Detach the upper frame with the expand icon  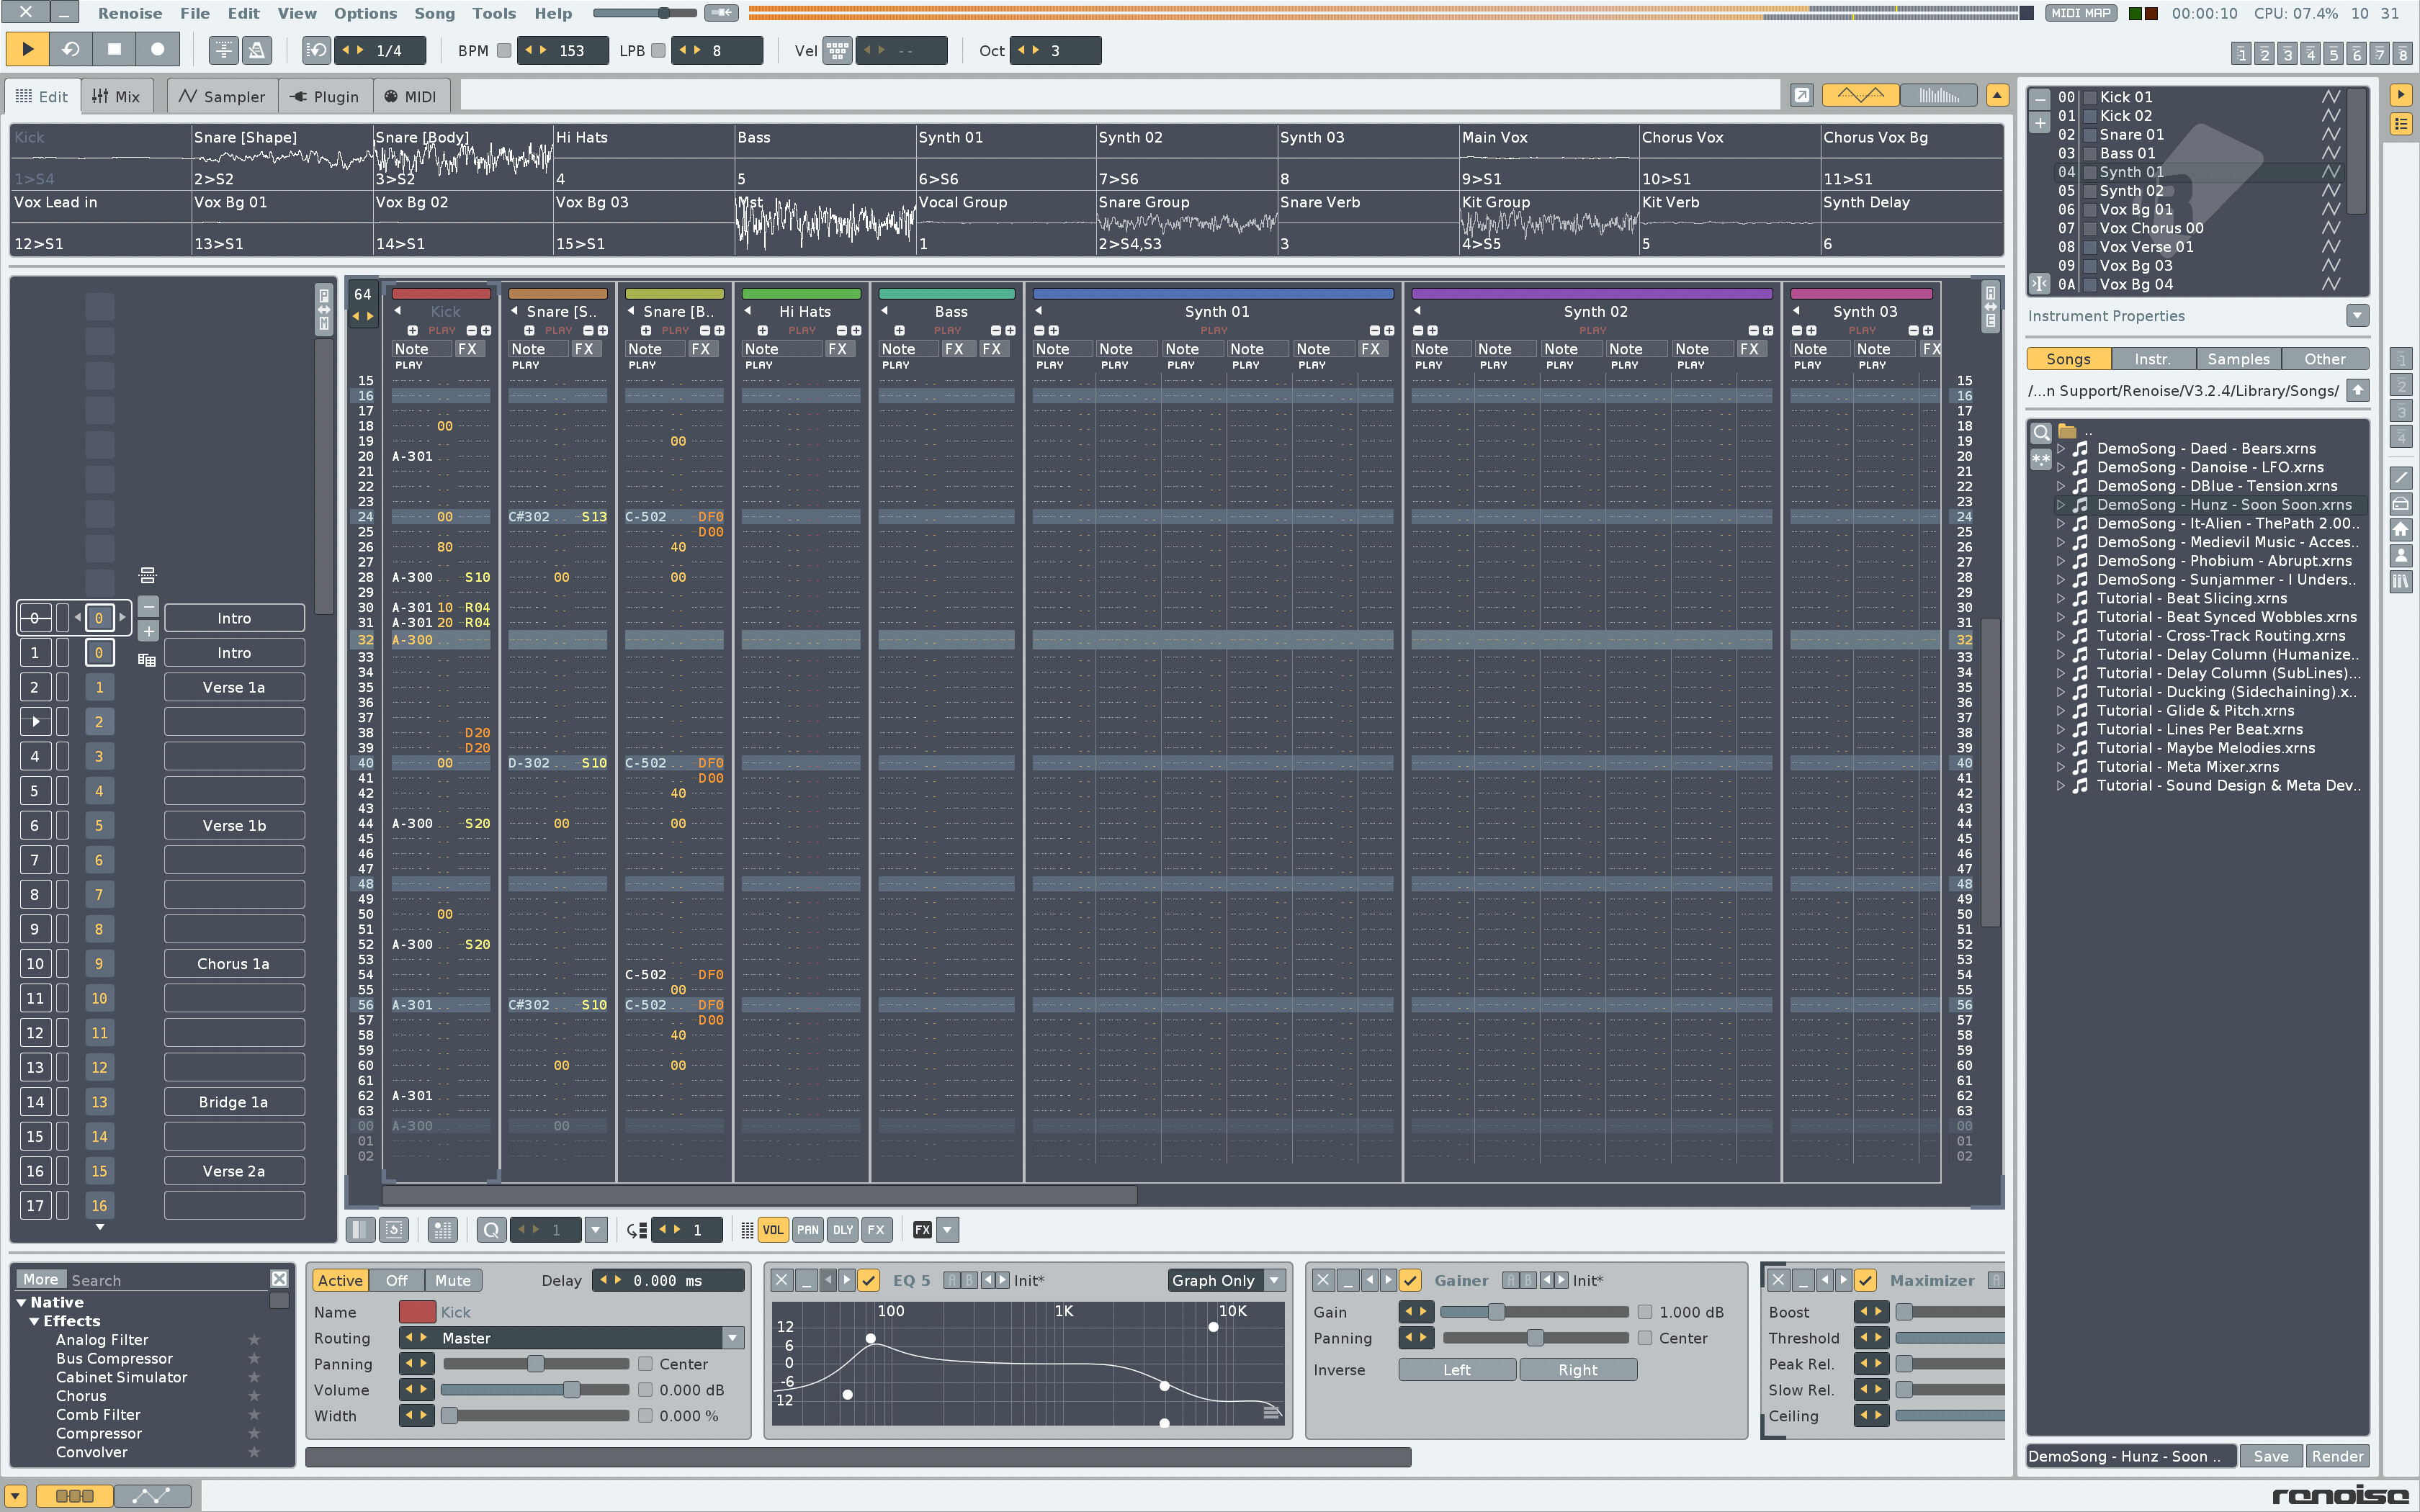point(1801,95)
